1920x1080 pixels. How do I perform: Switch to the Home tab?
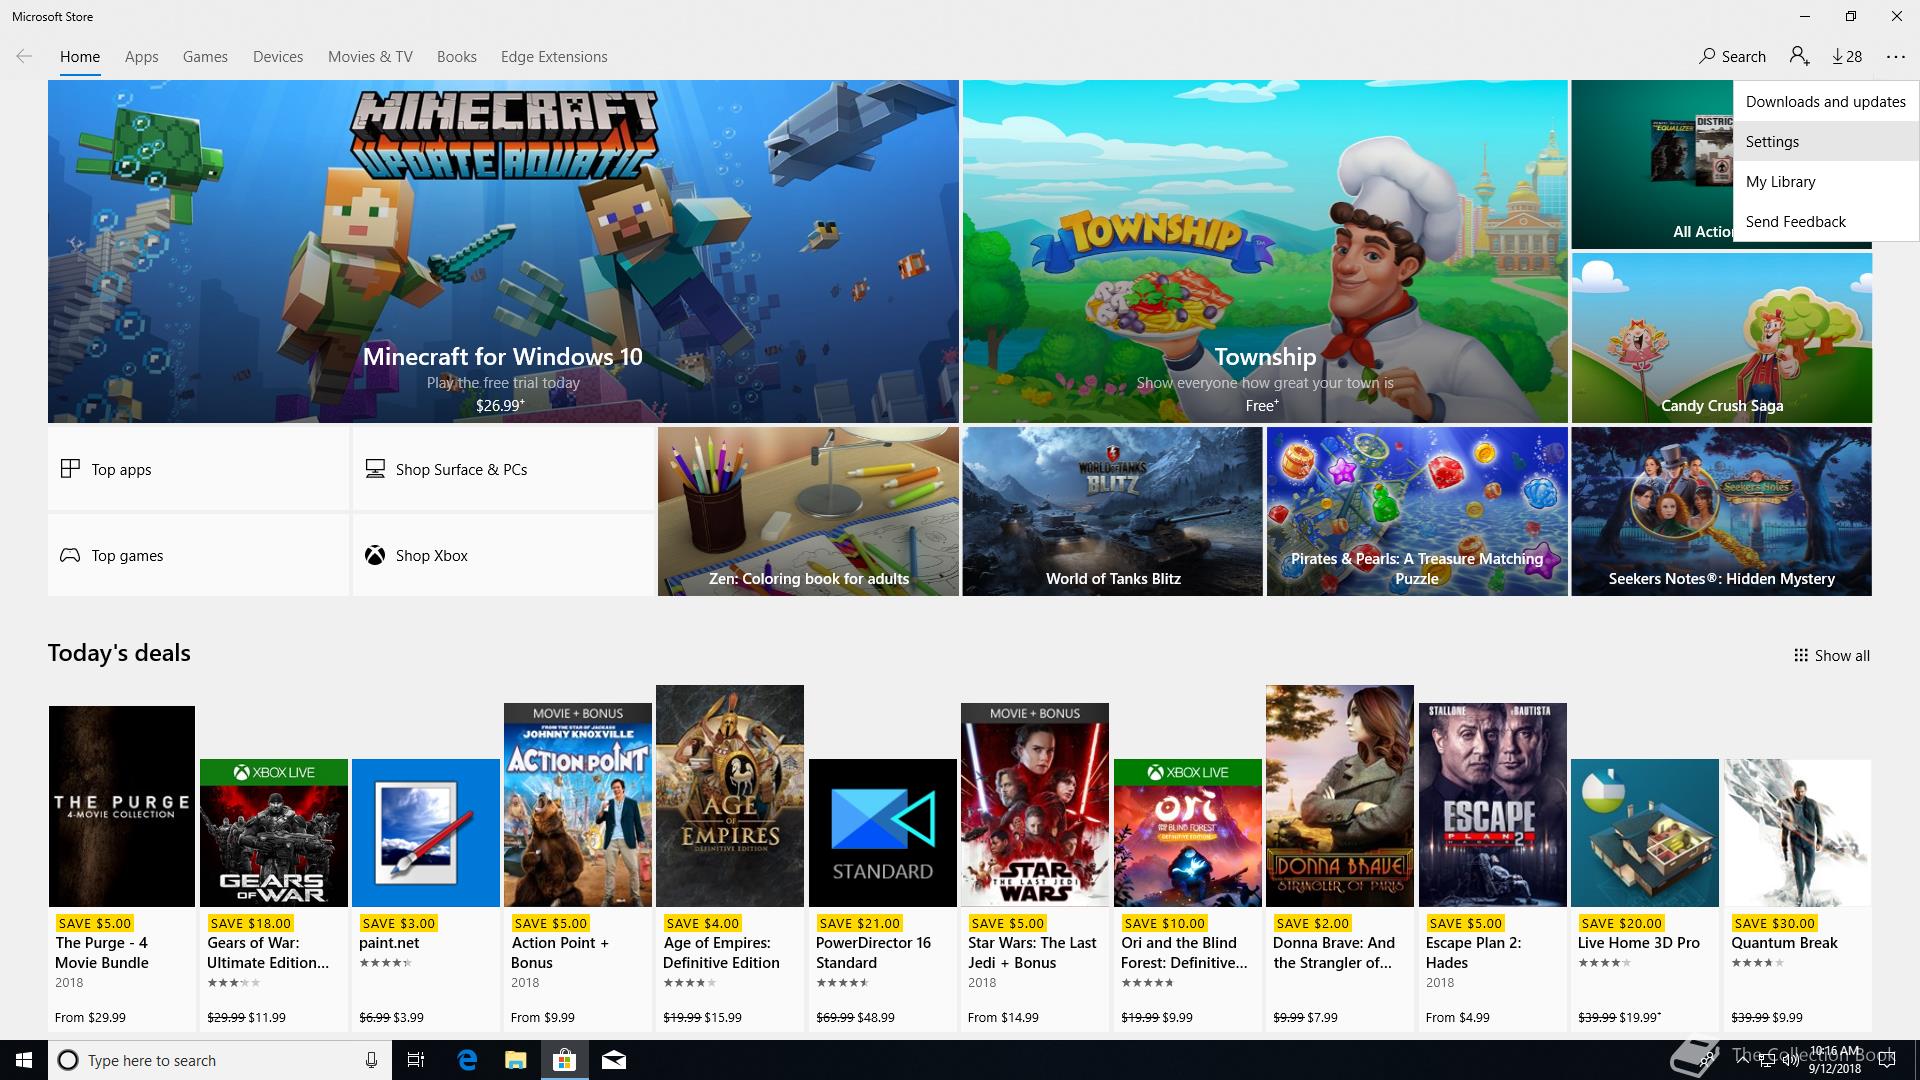click(80, 57)
